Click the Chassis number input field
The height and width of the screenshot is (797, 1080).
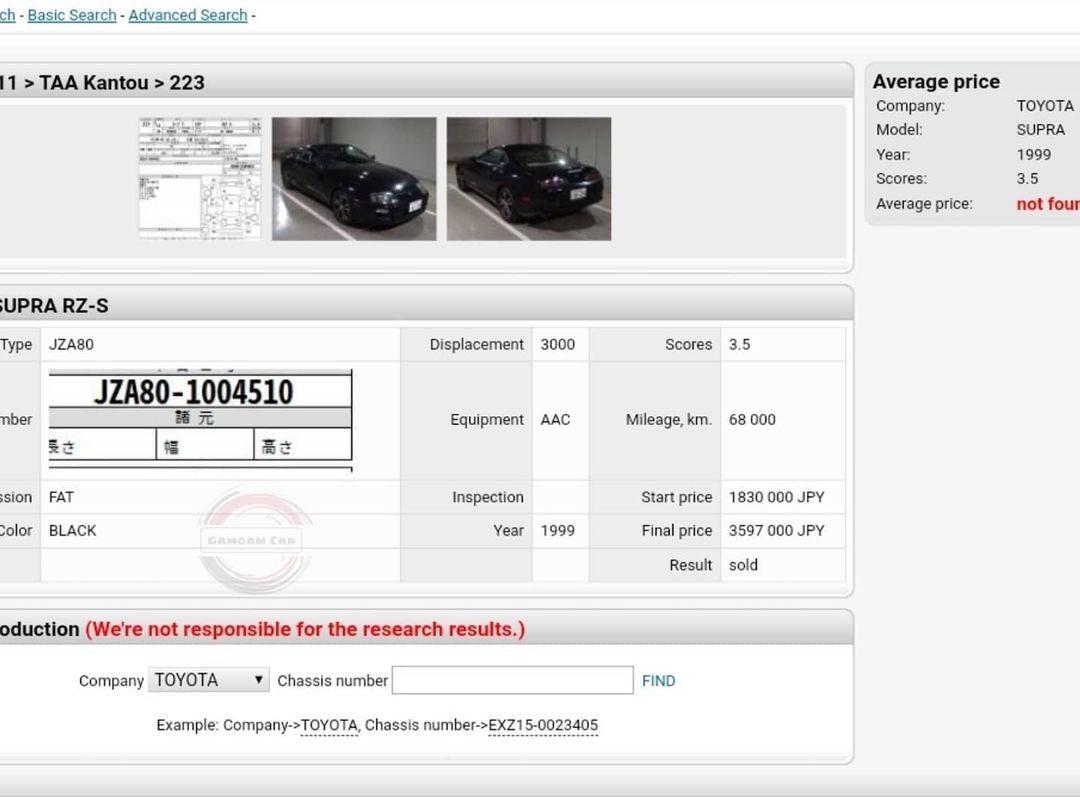512,680
